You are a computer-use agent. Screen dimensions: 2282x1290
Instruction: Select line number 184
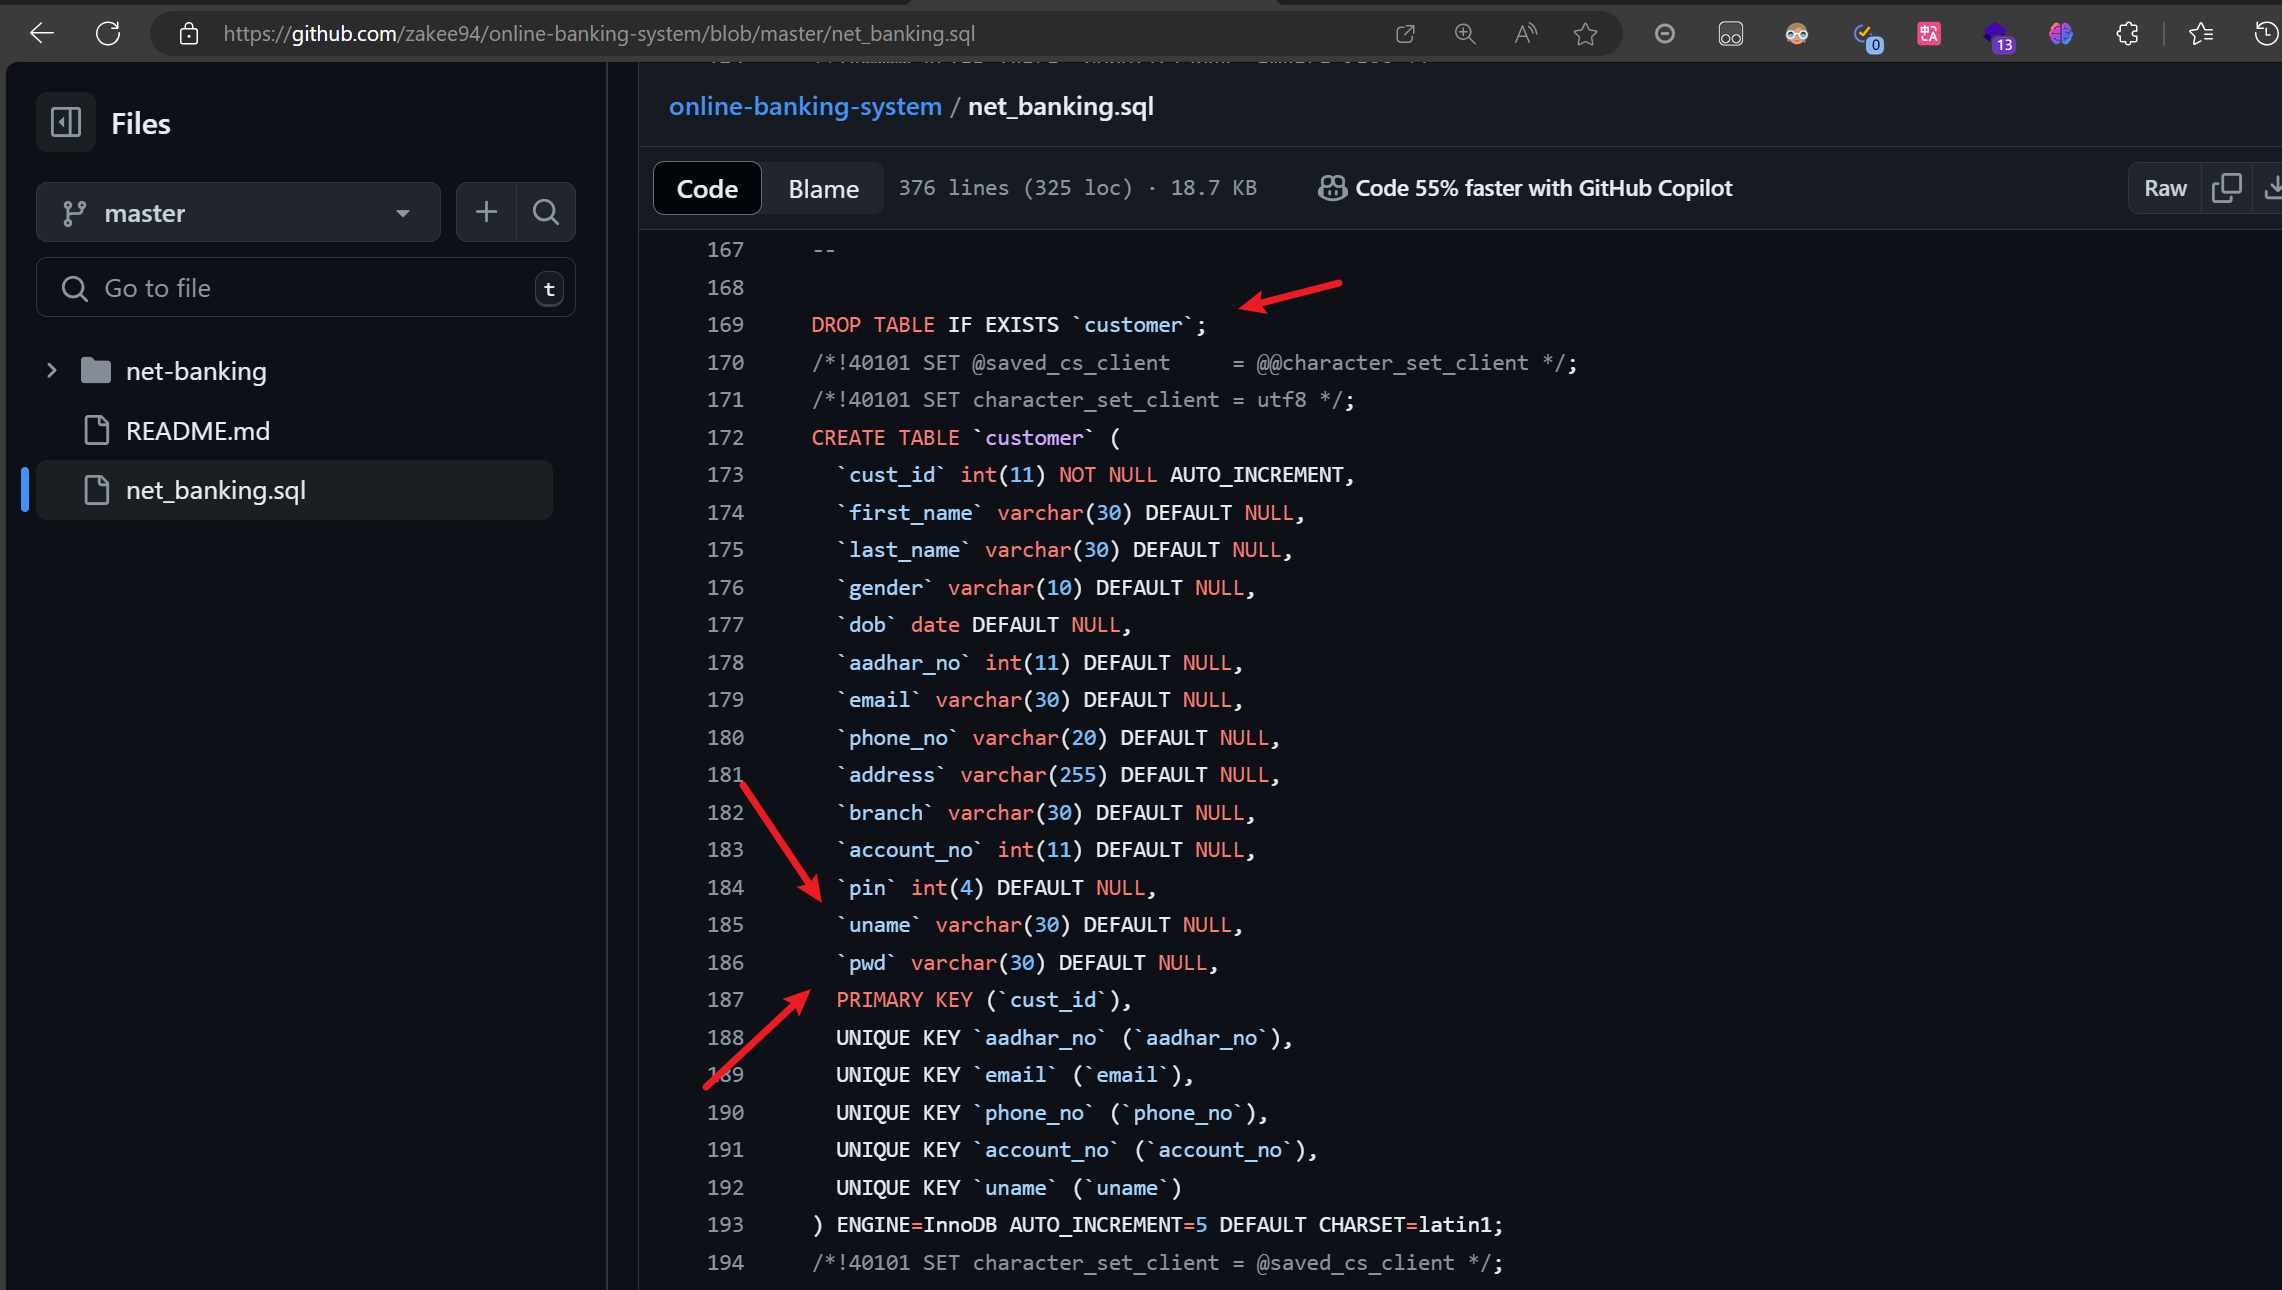pyautogui.click(x=725, y=888)
